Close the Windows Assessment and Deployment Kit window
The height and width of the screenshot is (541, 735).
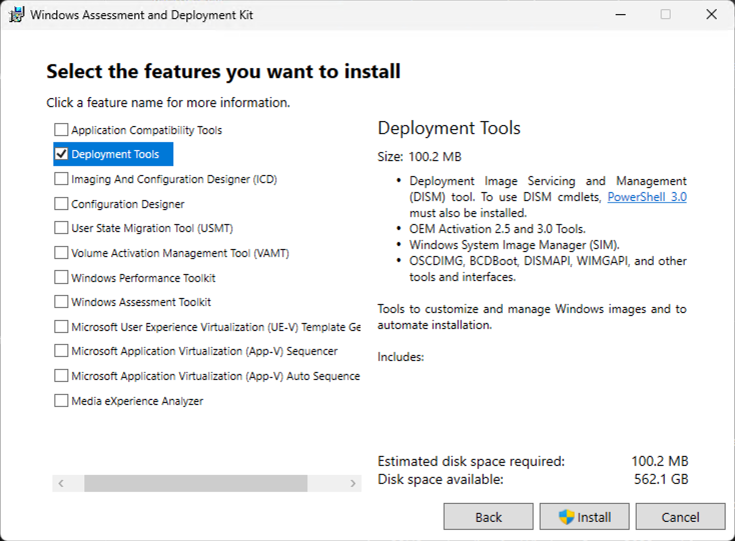712,15
